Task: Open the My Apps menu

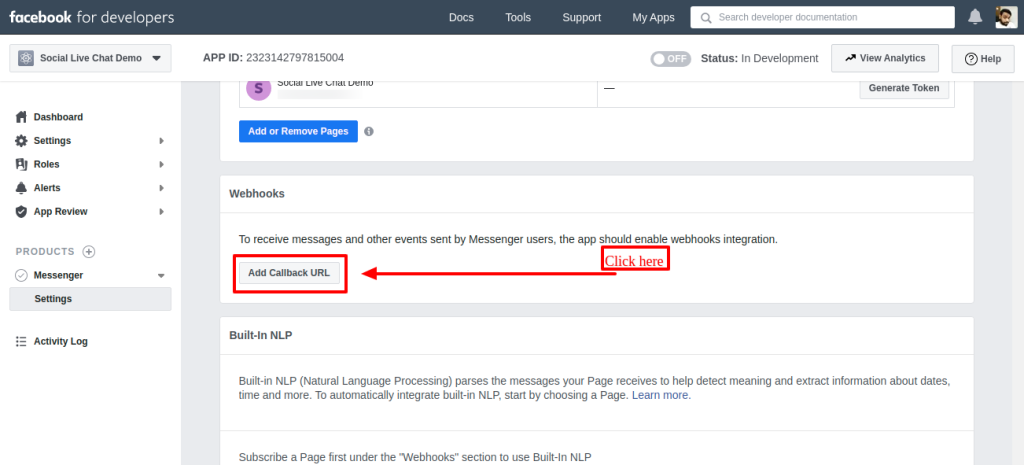Action: [653, 18]
